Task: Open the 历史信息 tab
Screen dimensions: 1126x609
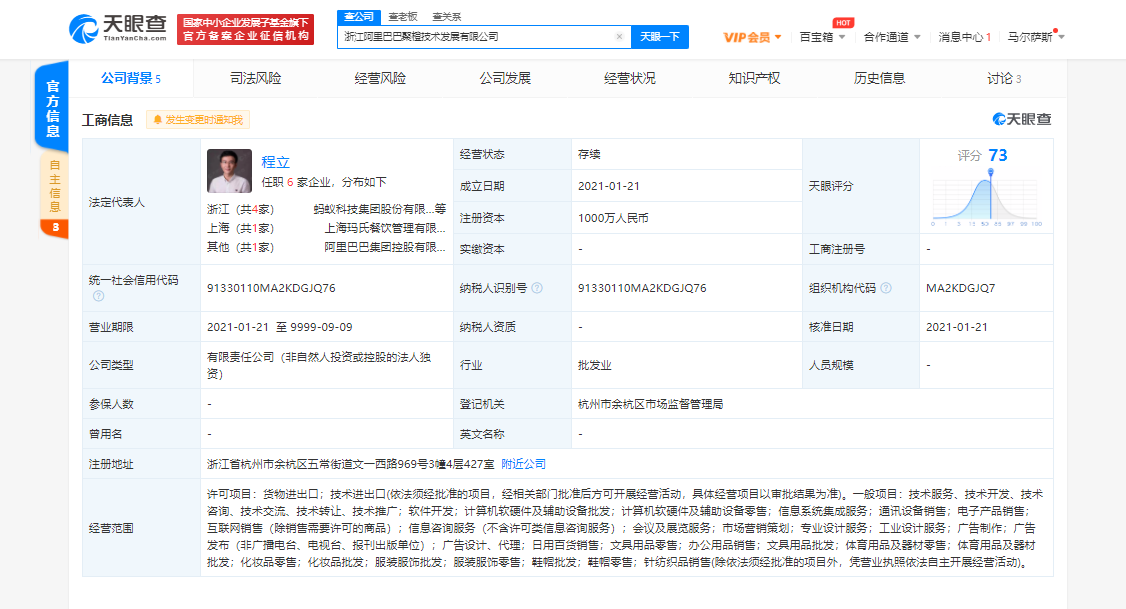Action: [879, 76]
